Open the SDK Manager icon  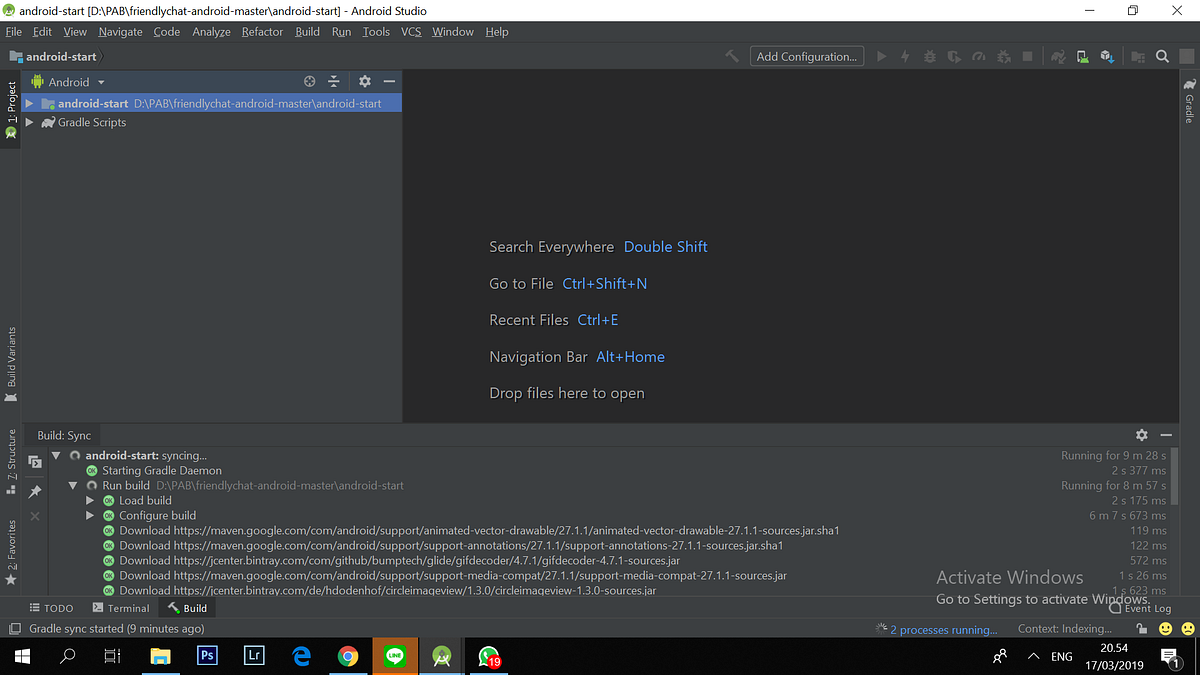point(1106,57)
